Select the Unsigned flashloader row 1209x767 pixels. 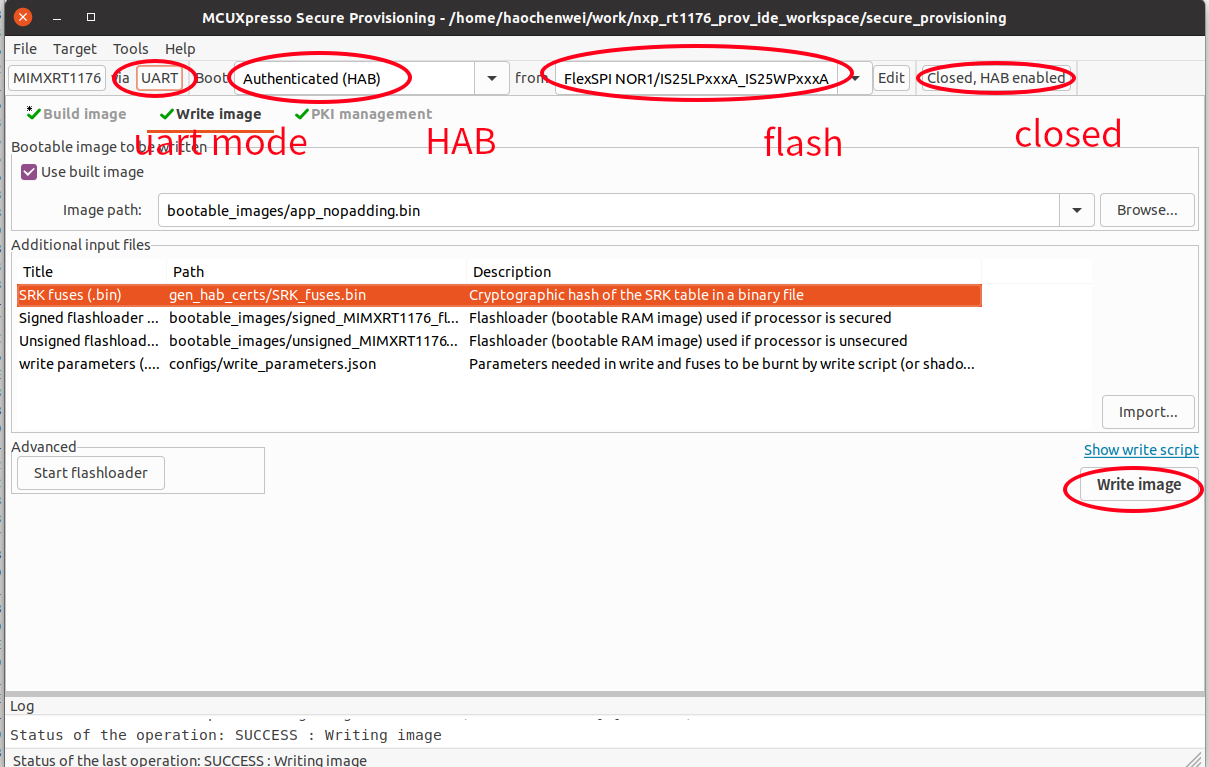499,341
